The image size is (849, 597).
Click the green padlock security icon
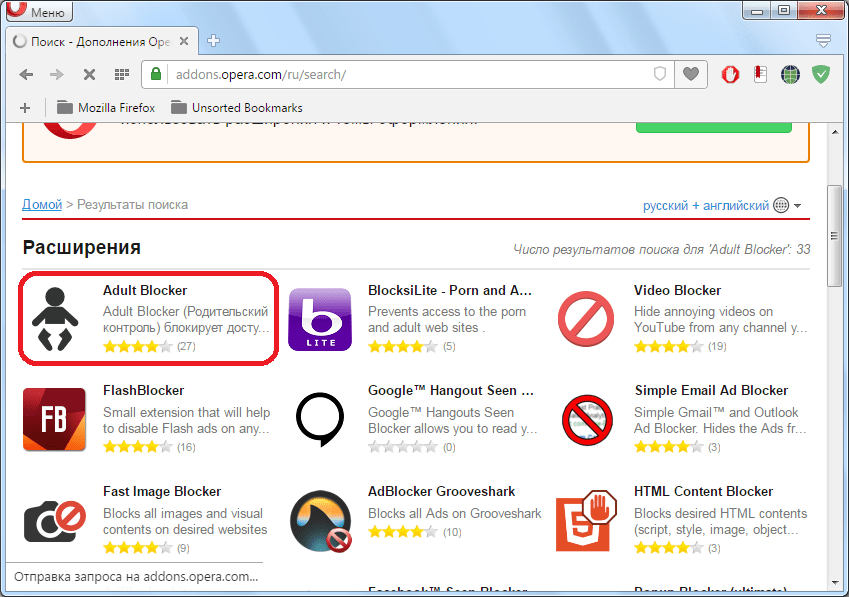coord(156,74)
